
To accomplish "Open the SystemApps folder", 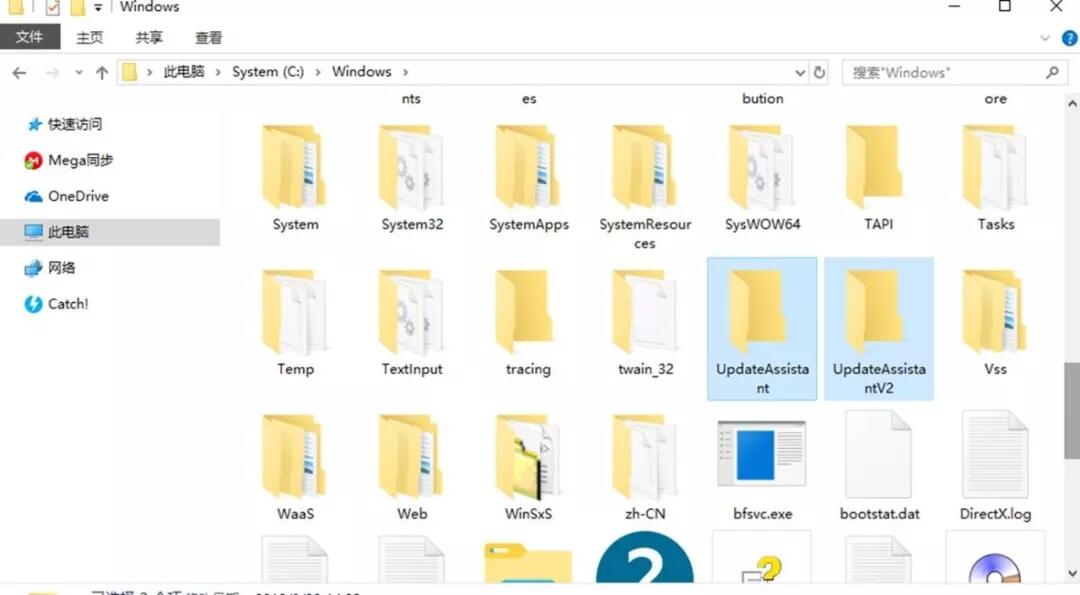I will (x=528, y=179).
